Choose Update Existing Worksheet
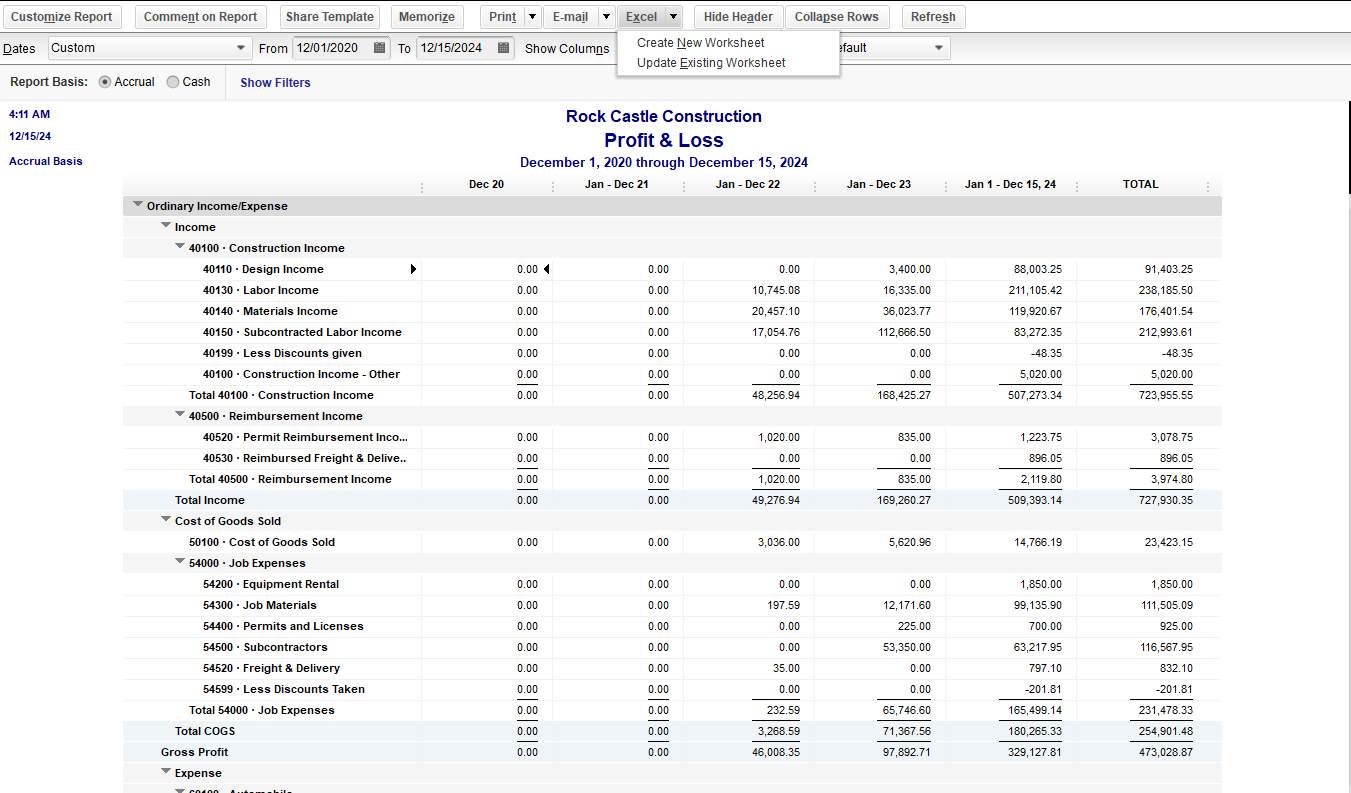The height and width of the screenshot is (793, 1351). [711, 63]
